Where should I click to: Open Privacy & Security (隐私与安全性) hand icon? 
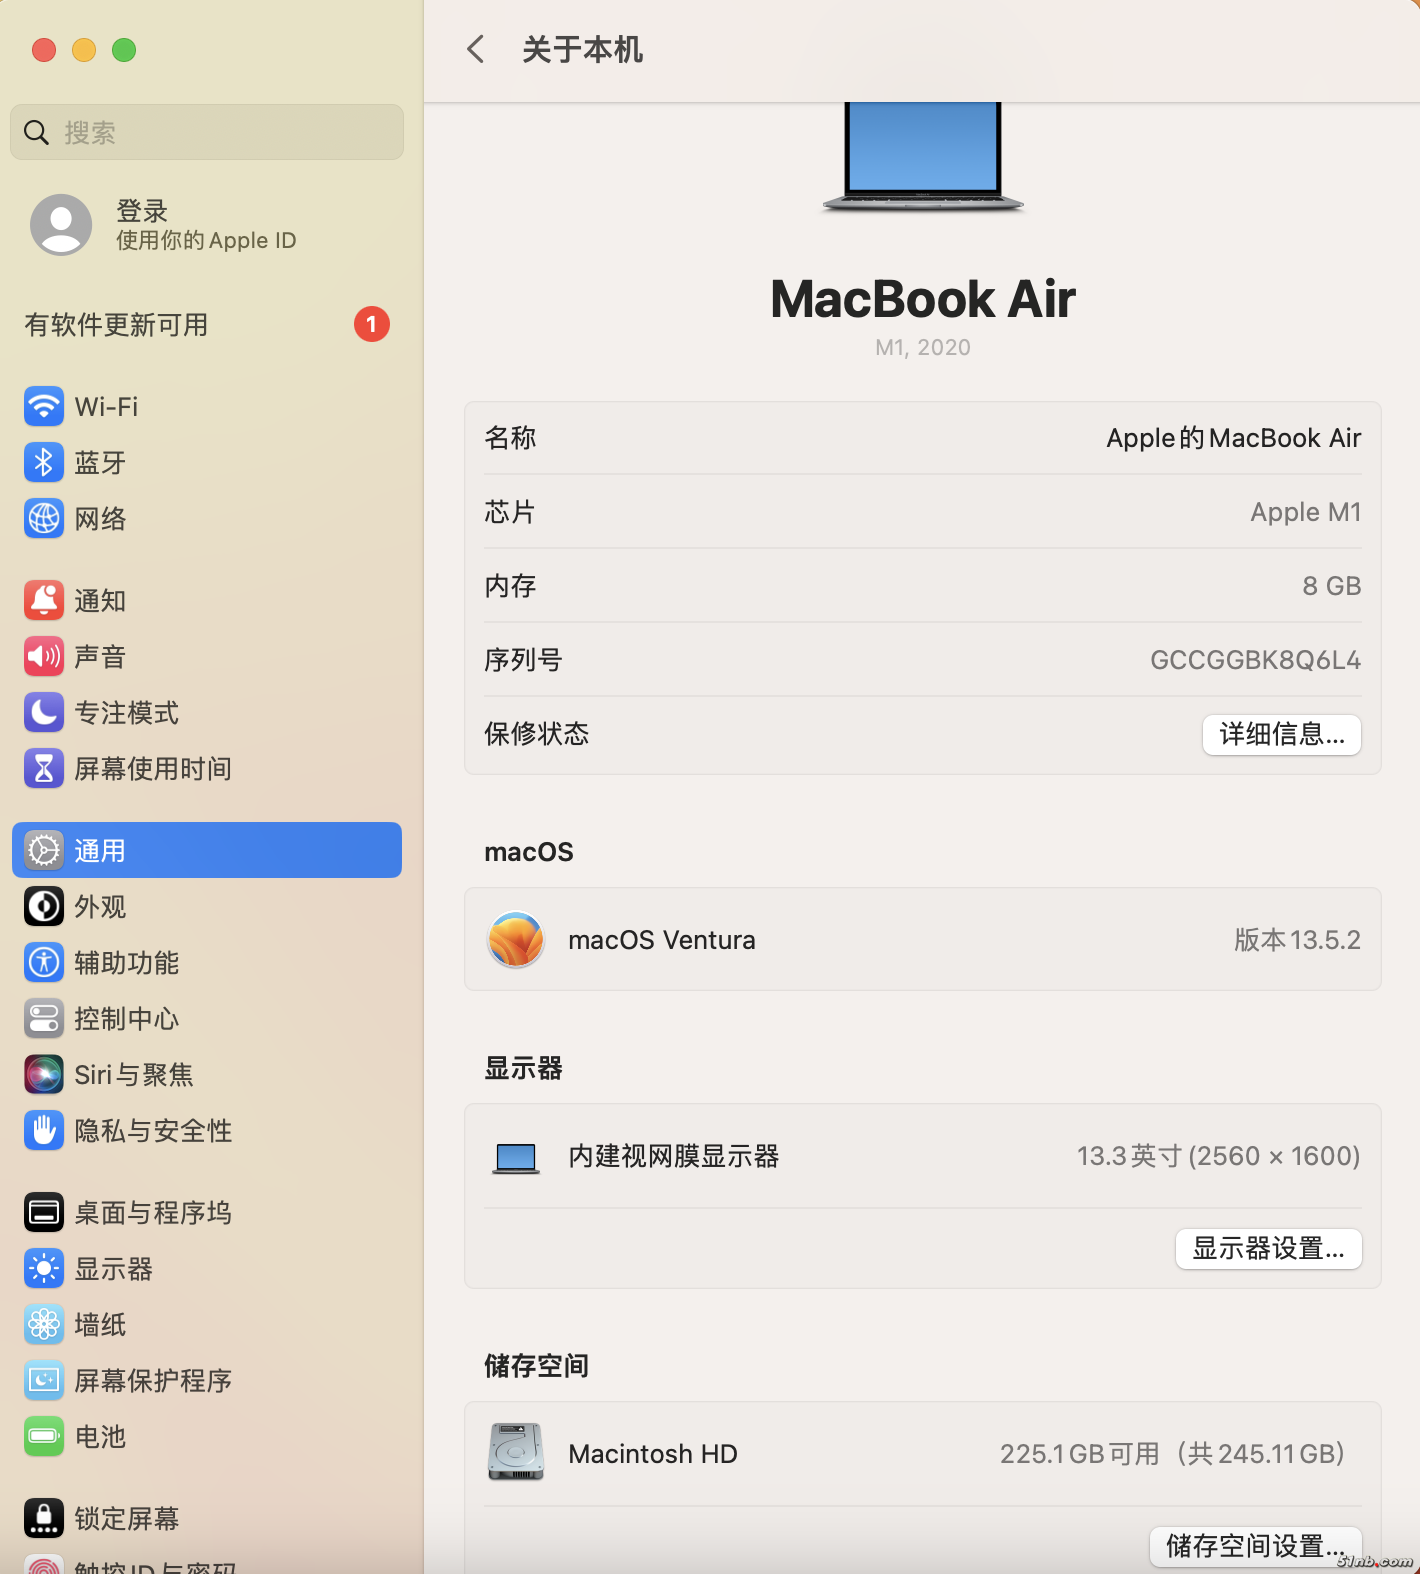click(x=44, y=1130)
